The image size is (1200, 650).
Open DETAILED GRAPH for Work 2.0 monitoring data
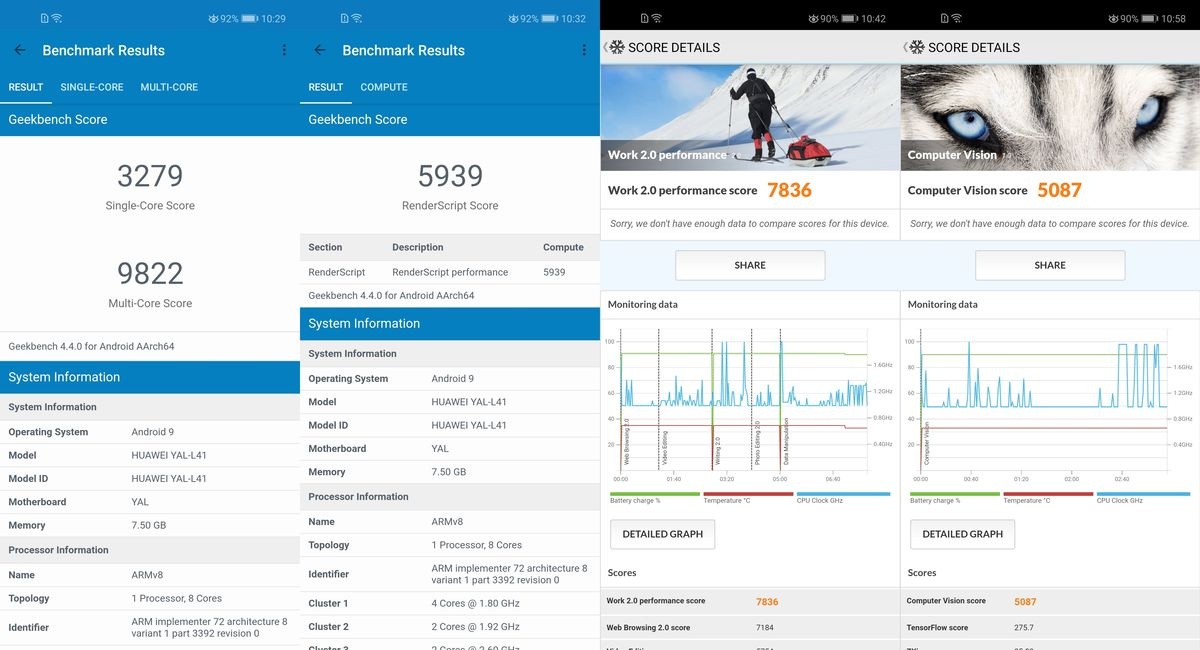[662, 534]
